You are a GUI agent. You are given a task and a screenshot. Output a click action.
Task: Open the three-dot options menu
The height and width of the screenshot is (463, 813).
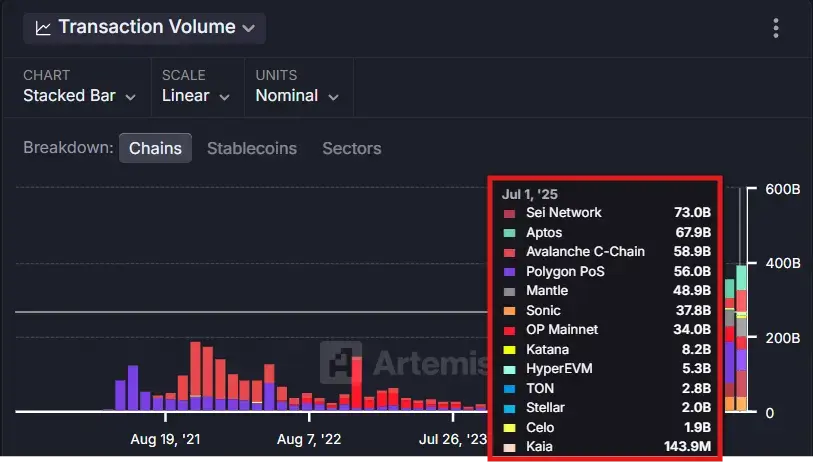776,28
